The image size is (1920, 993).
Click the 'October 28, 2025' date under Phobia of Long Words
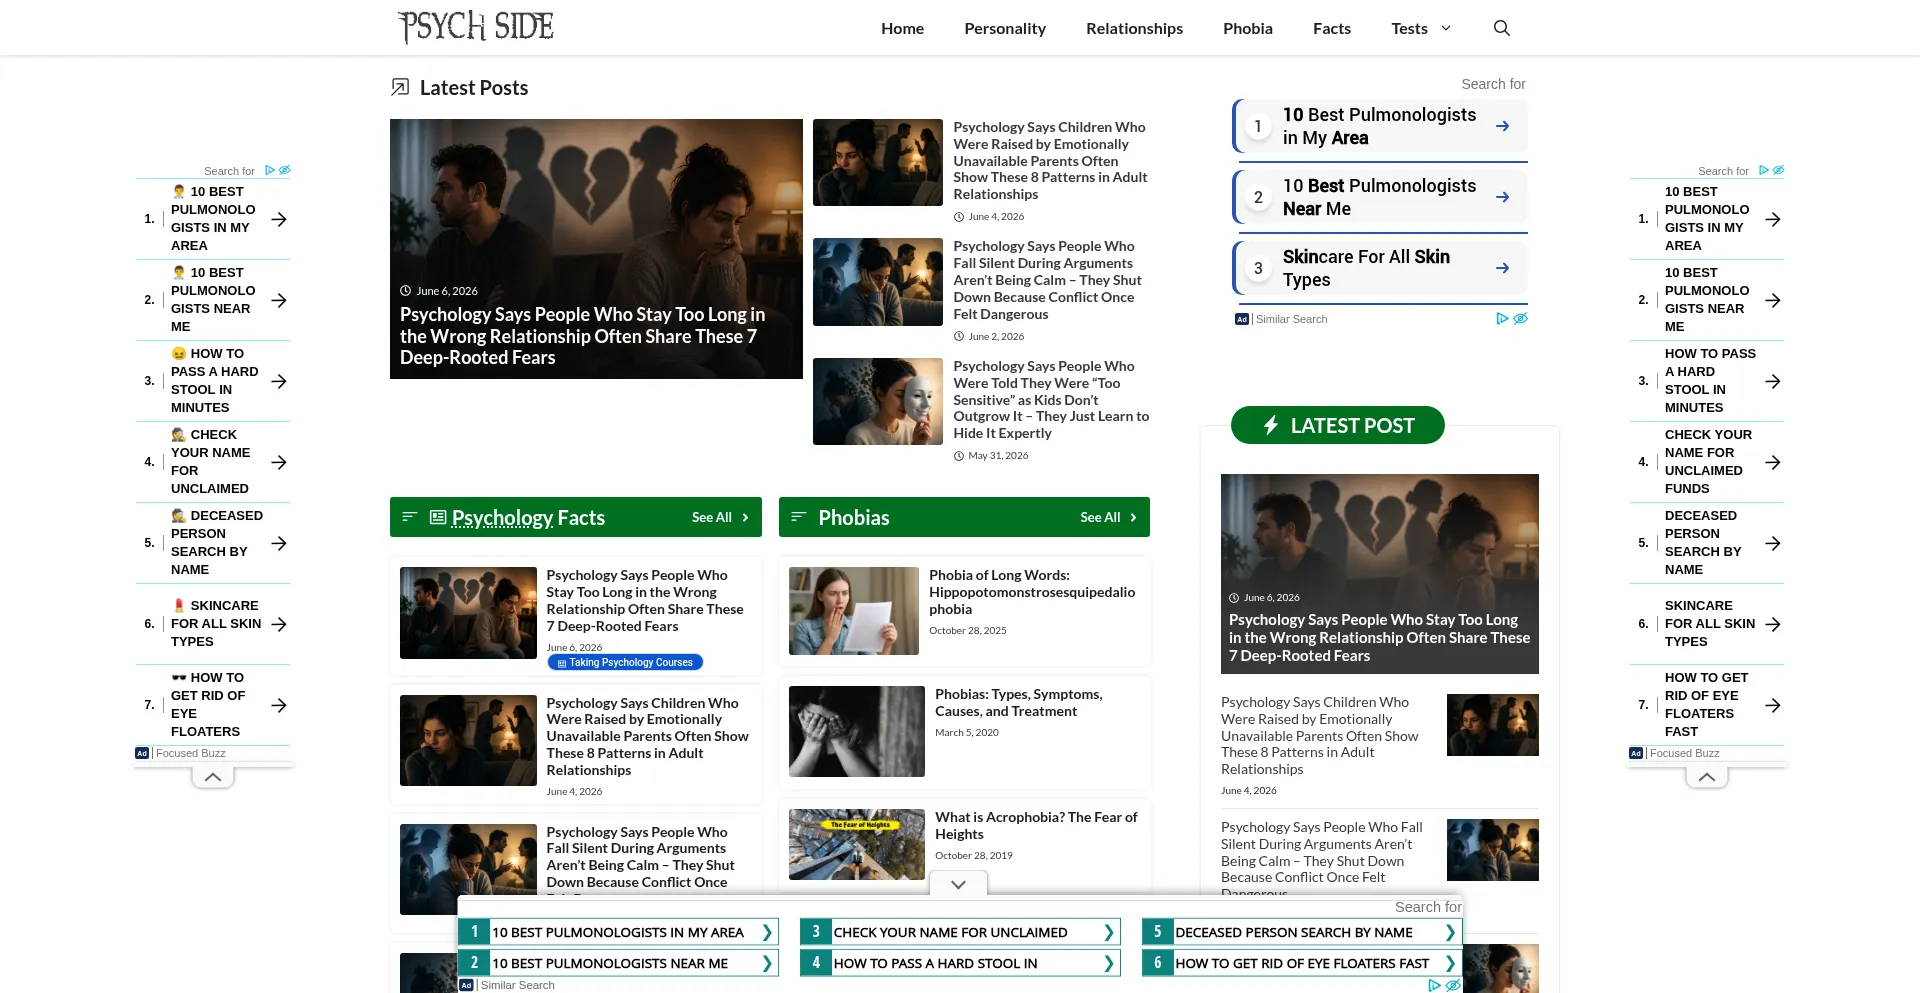pos(968,630)
